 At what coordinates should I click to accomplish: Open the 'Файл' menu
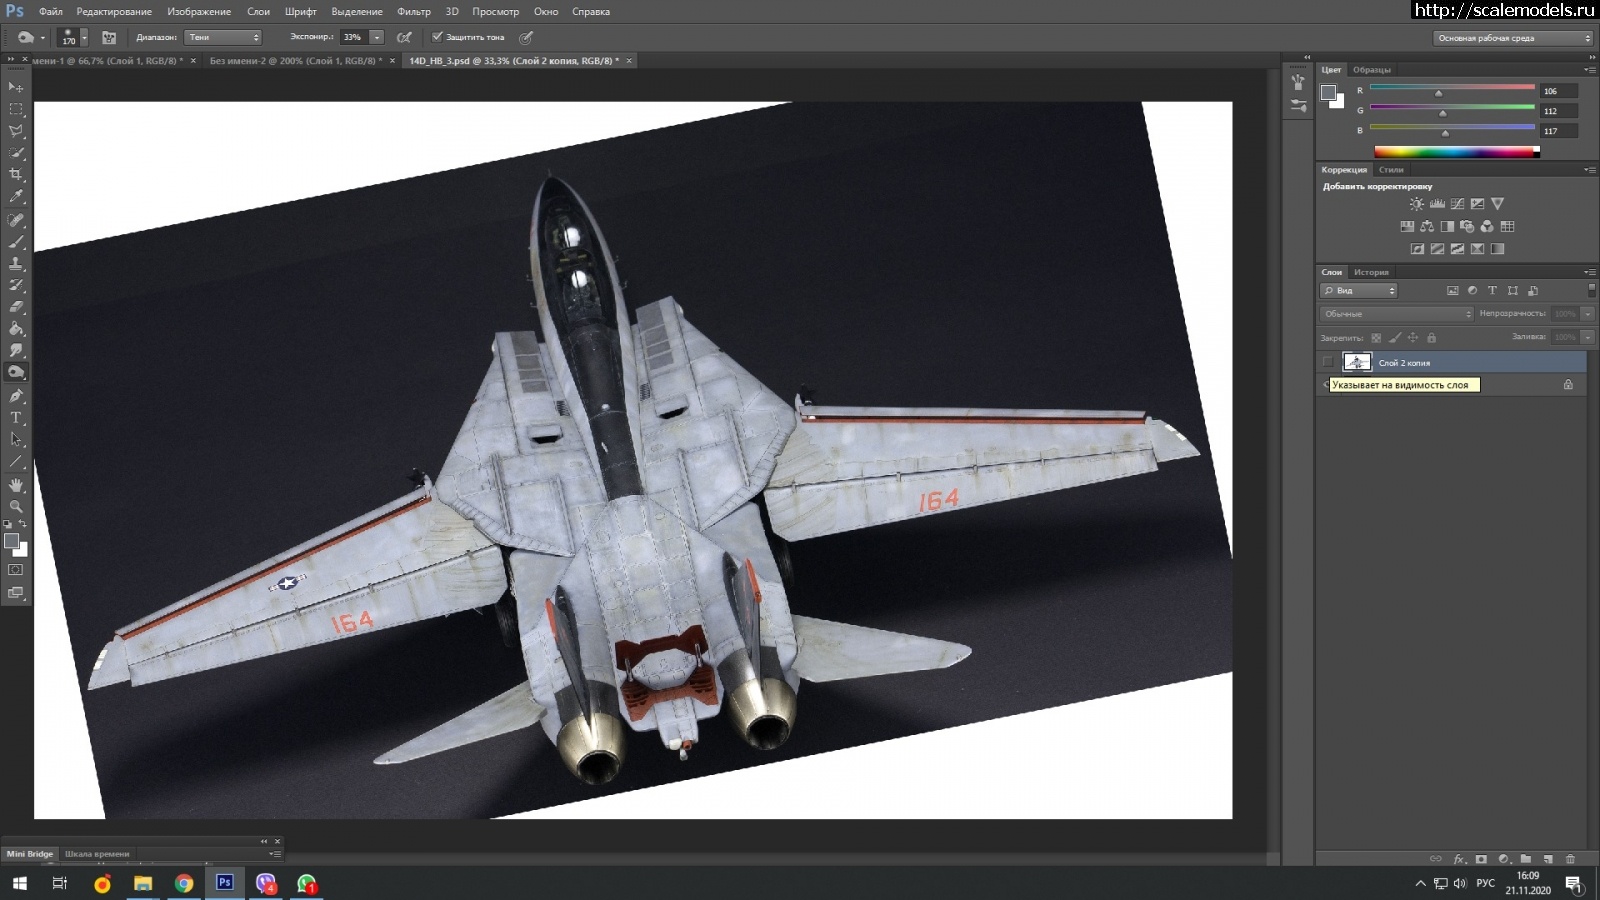(x=51, y=12)
